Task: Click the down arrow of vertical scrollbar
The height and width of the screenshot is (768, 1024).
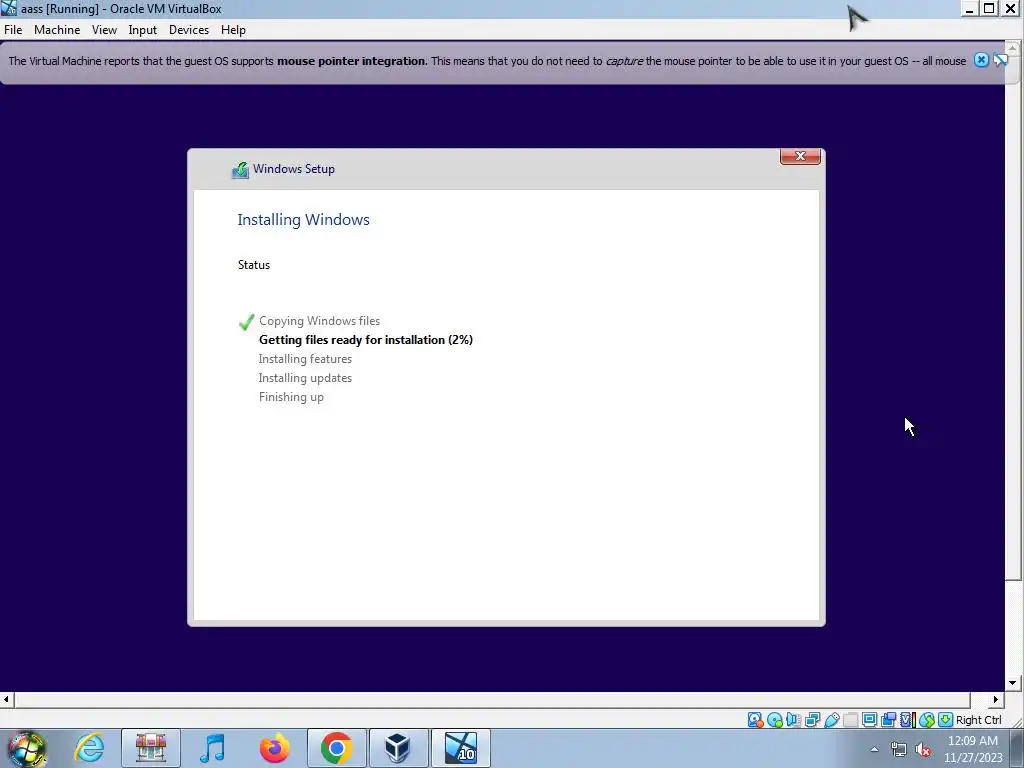Action: tap(1013, 683)
